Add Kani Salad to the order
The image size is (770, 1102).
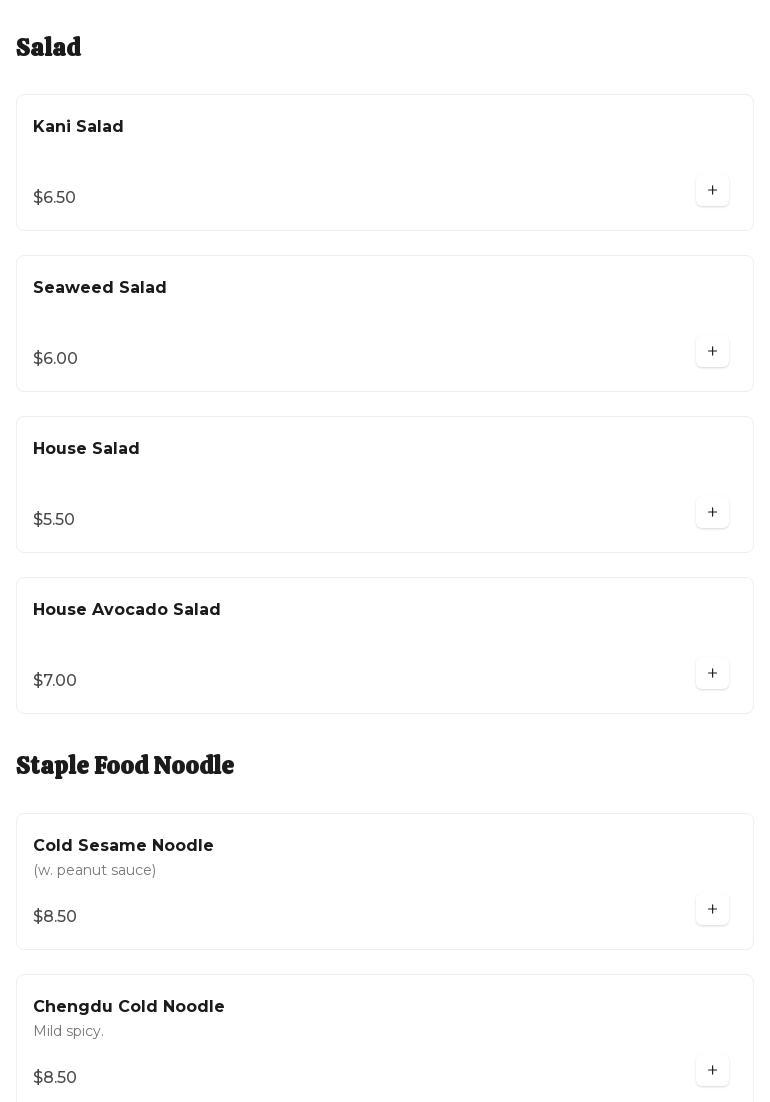(x=712, y=190)
